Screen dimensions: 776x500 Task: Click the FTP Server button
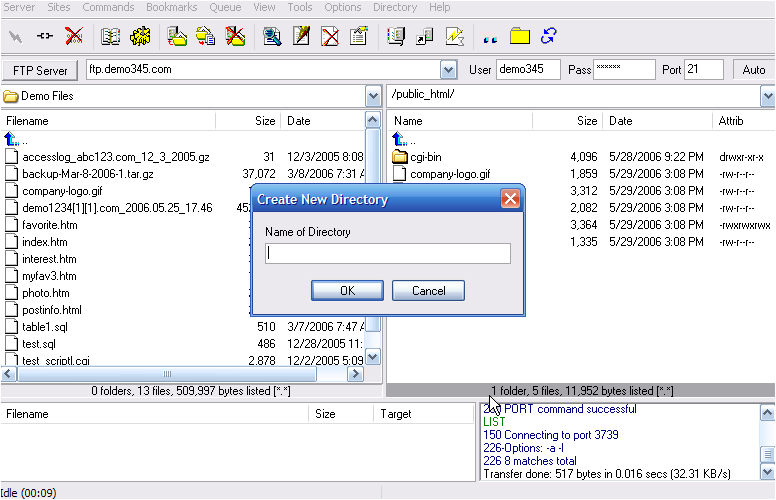(x=40, y=70)
